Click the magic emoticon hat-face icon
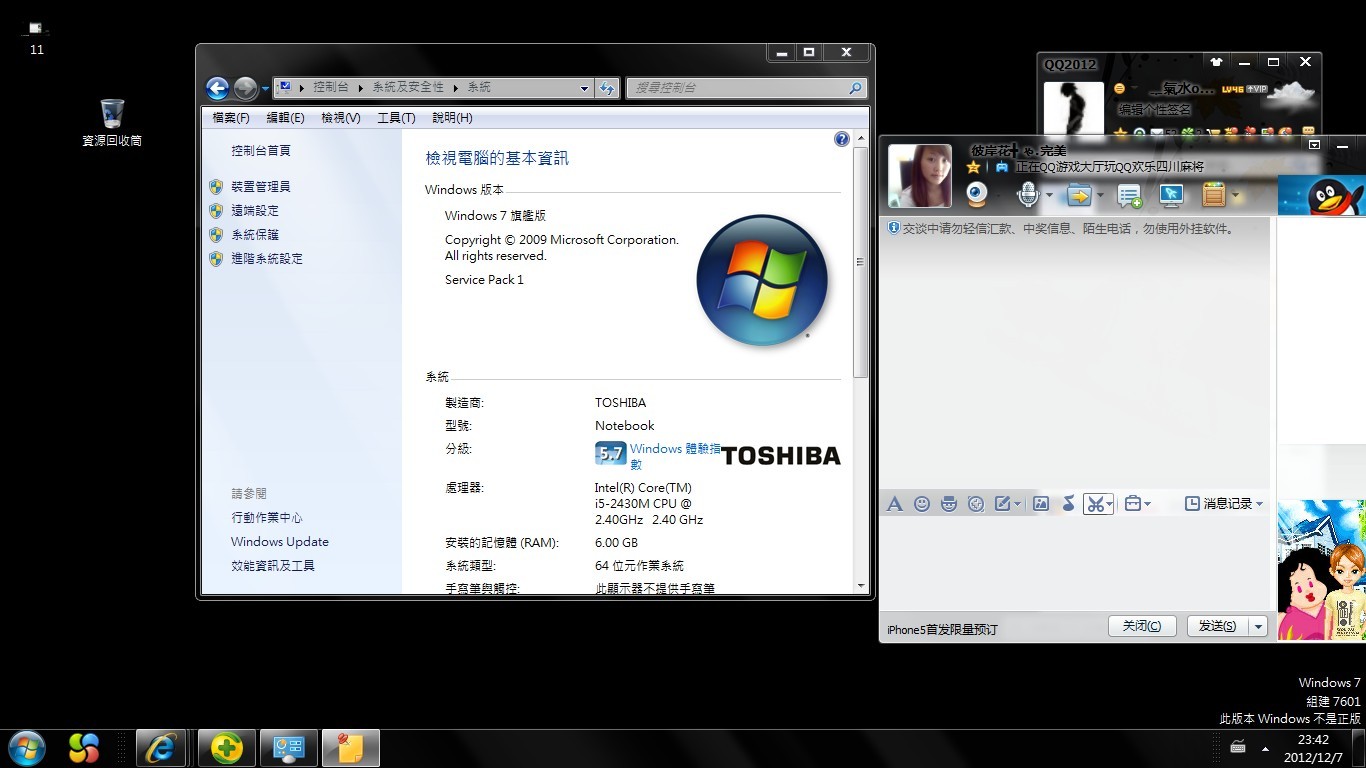The width and height of the screenshot is (1366, 768). click(949, 504)
